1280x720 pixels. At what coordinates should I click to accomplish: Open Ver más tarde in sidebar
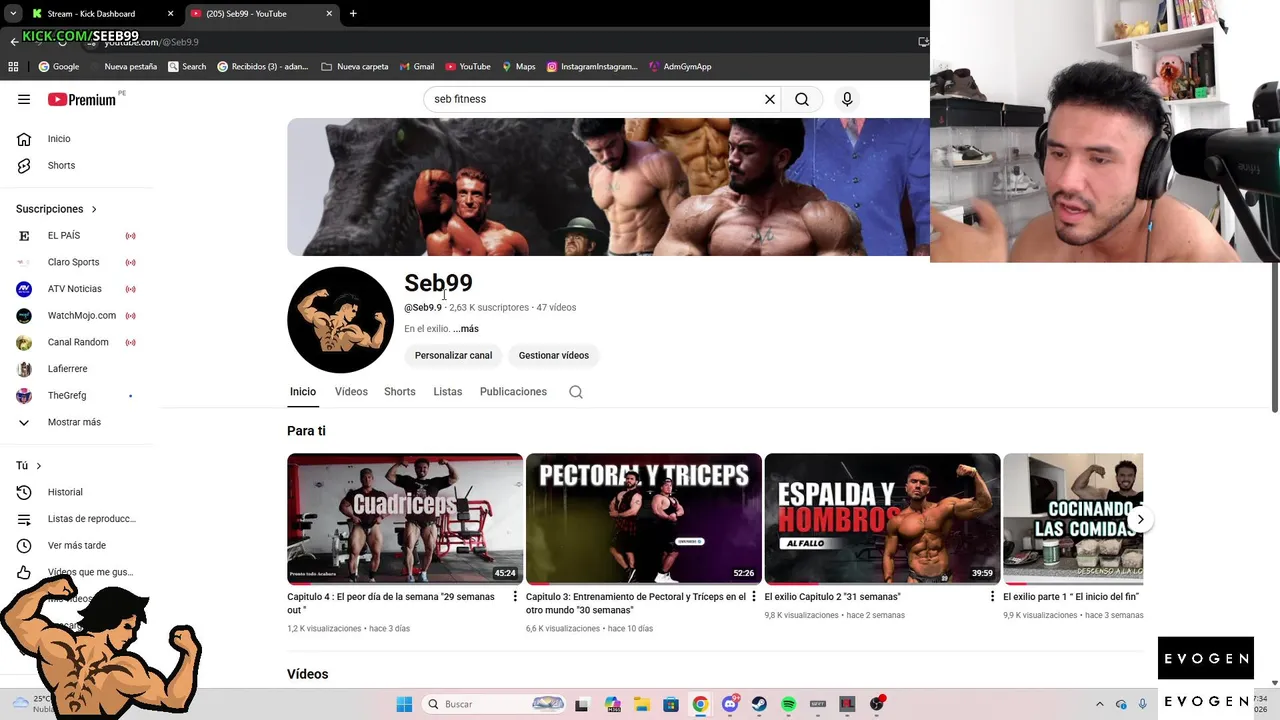76,545
